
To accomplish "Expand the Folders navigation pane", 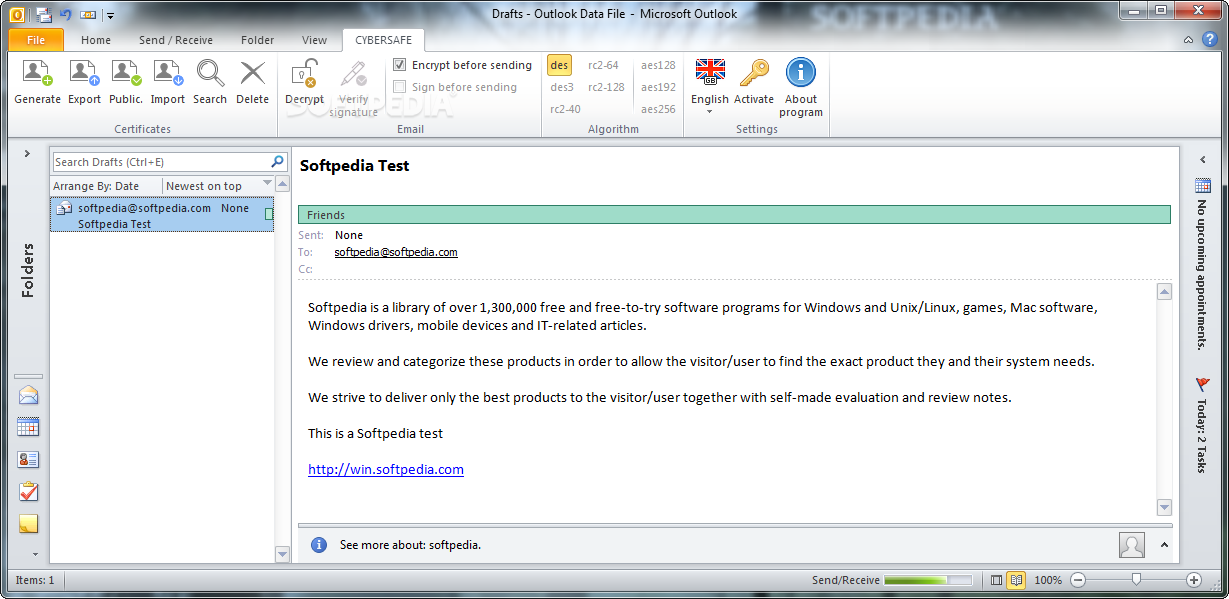I will pyautogui.click(x=28, y=153).
